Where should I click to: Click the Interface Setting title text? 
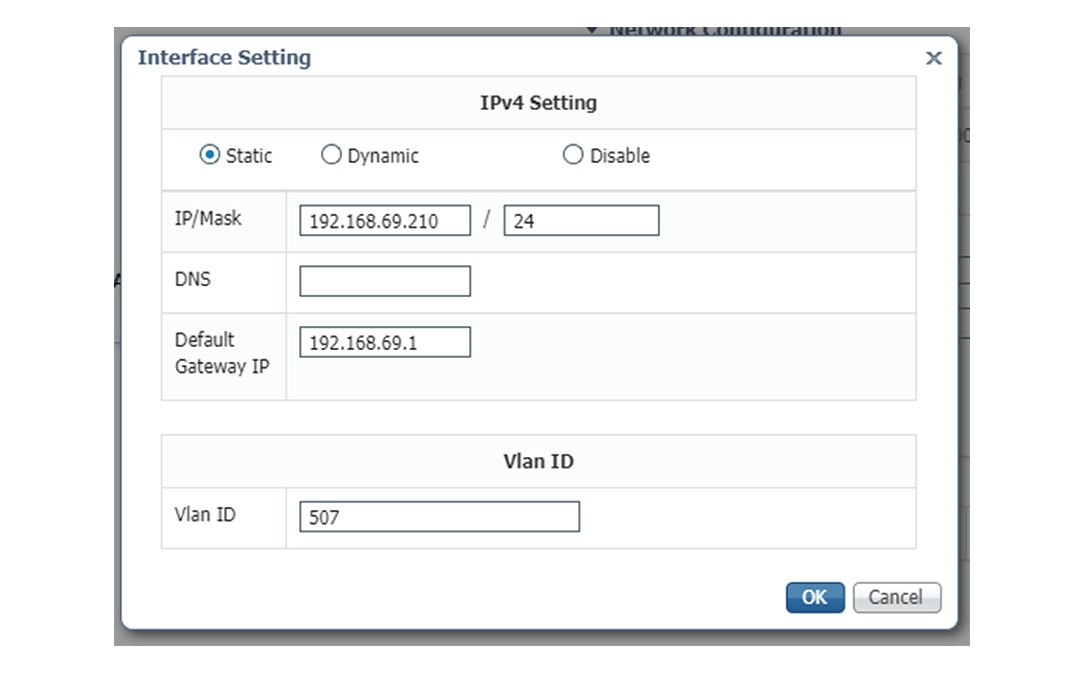point(224,58)
